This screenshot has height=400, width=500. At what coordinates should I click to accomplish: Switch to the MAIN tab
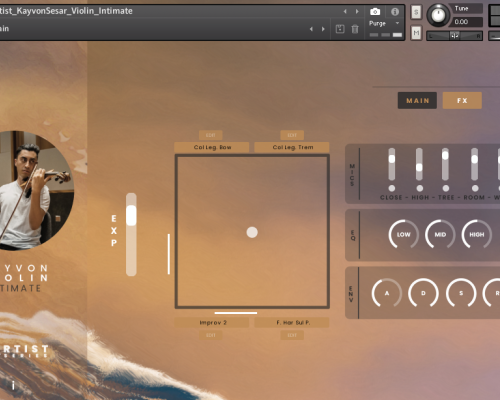417,100
